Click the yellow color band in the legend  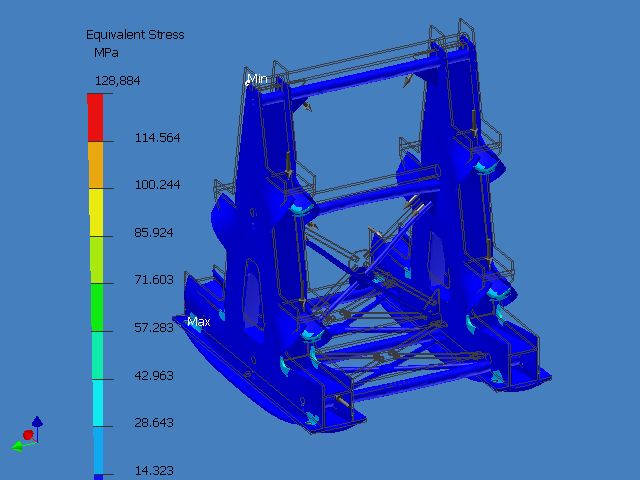coord(96,212)
